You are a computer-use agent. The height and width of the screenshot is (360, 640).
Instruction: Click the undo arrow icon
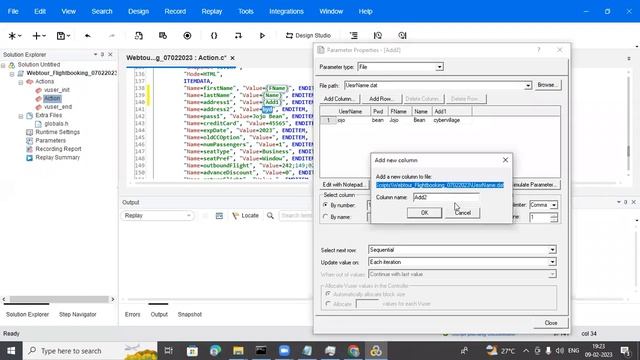click(x=87, y=36)
